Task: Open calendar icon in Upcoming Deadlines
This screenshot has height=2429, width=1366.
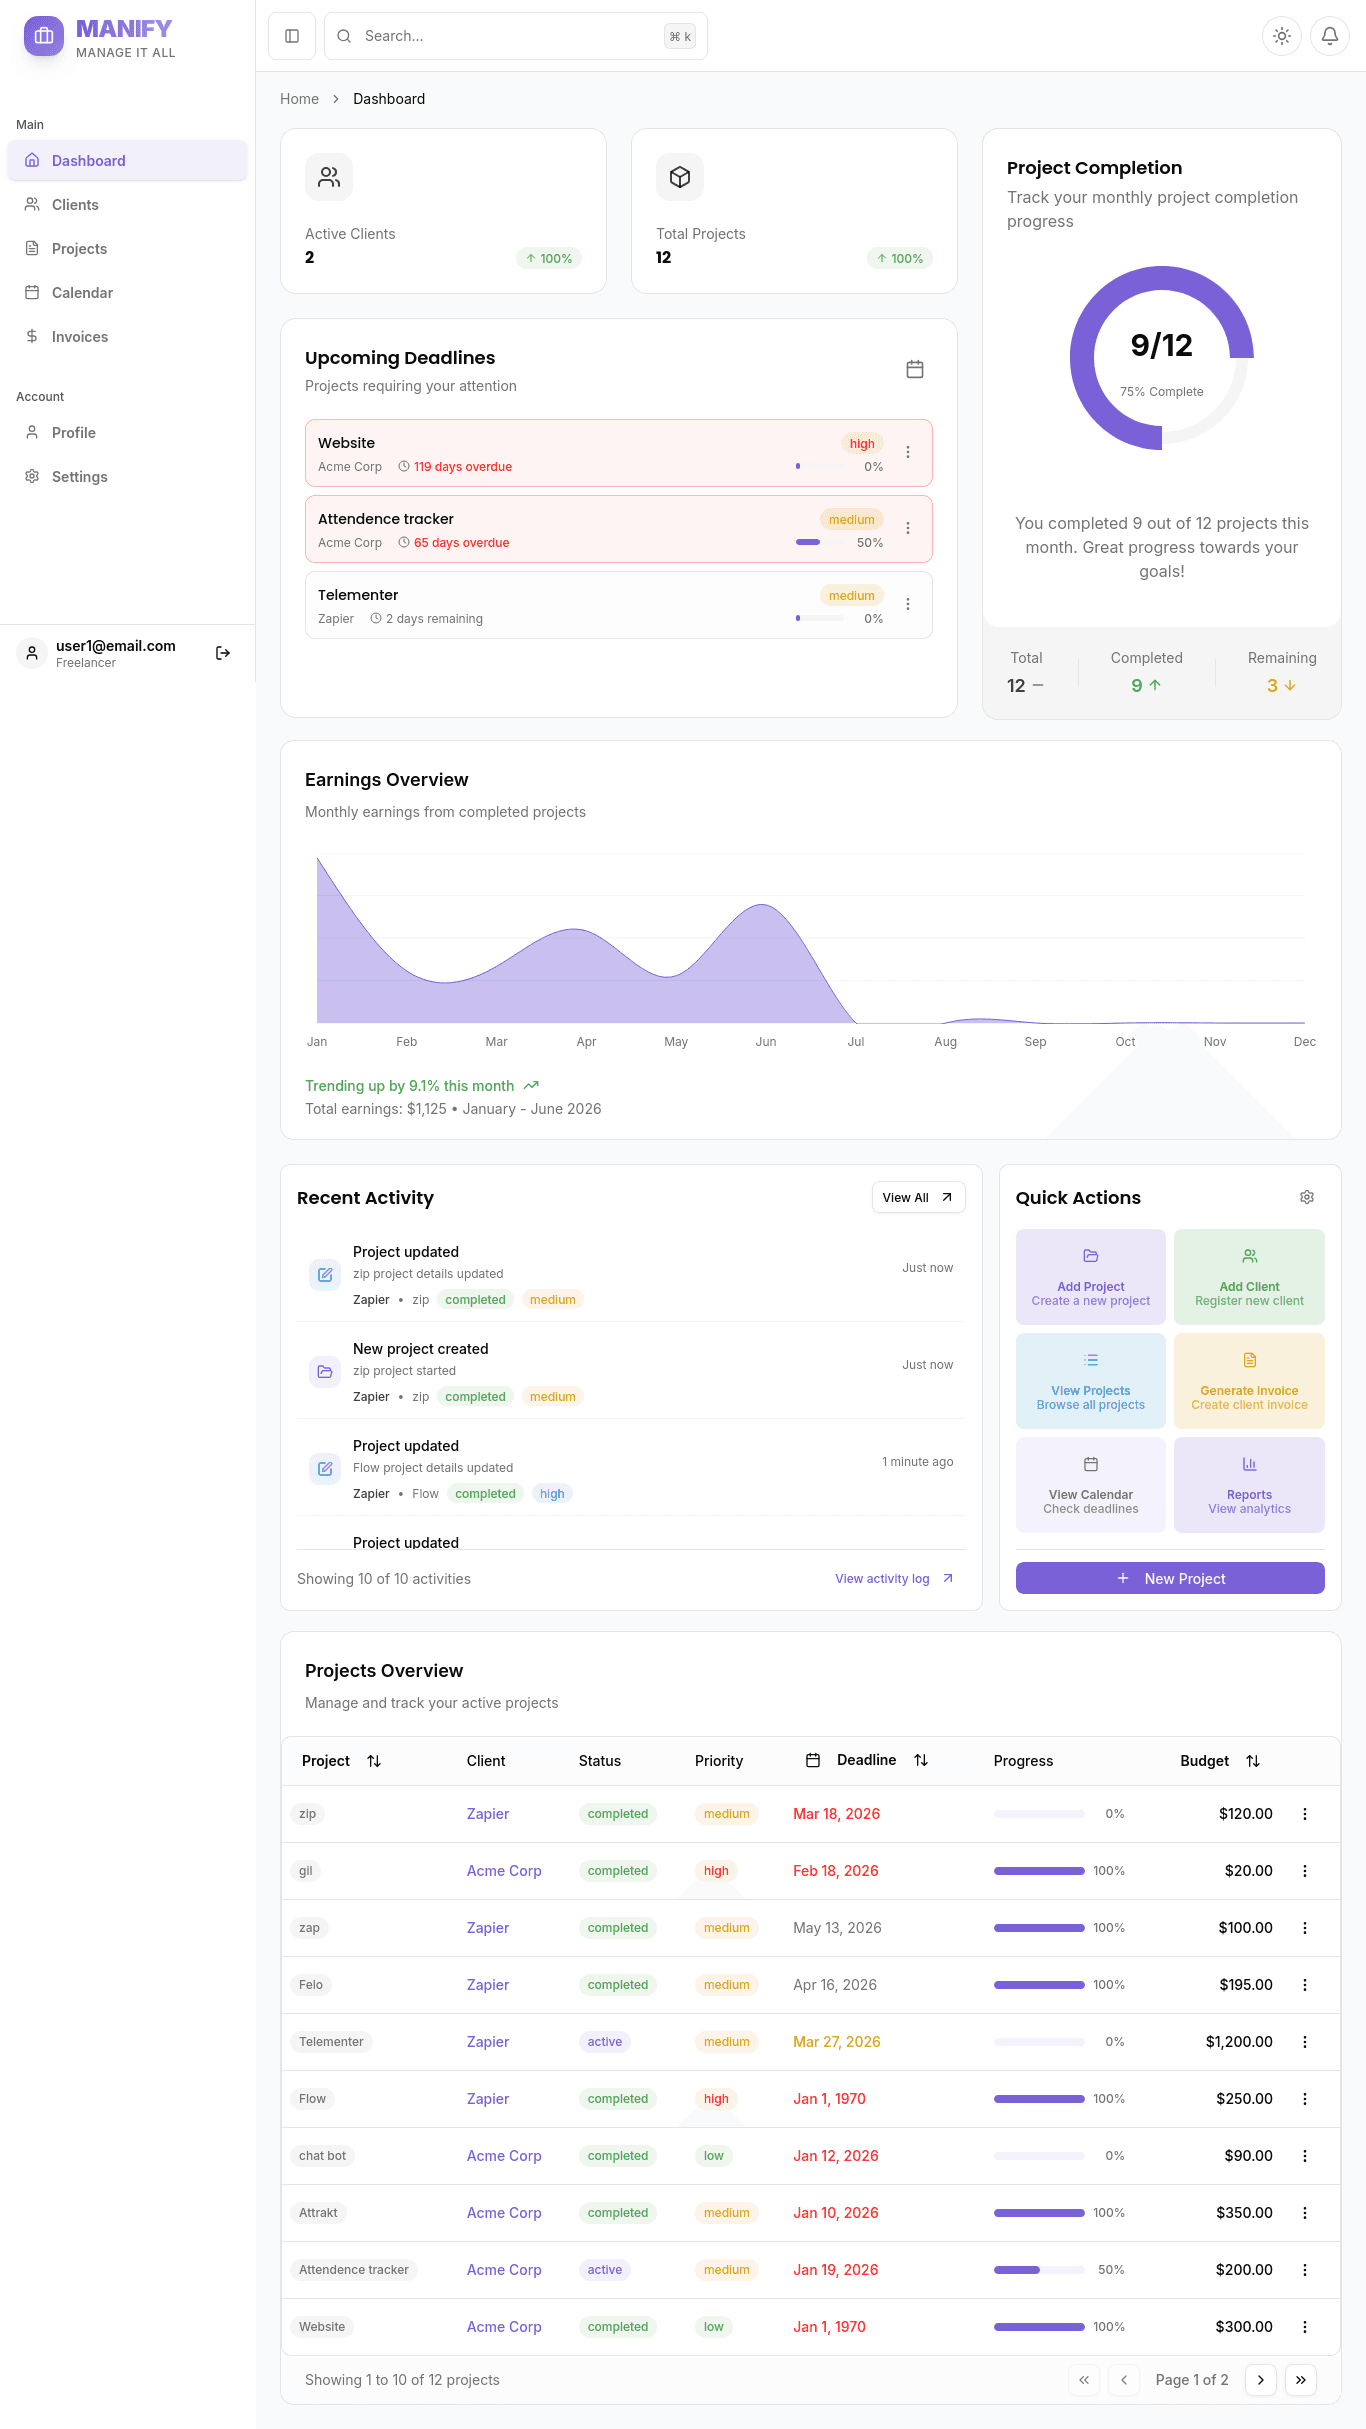Action: click(x=914, y=369)
